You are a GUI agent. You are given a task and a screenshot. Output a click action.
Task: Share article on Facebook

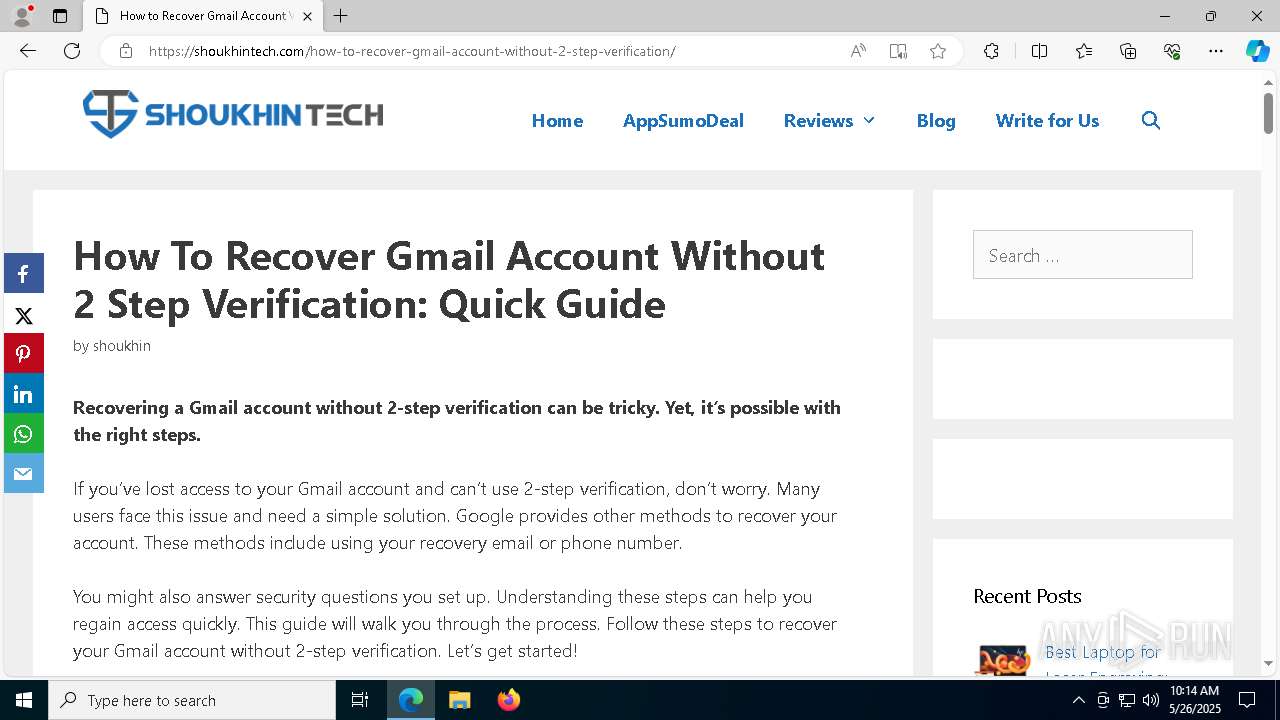point(23,274)
